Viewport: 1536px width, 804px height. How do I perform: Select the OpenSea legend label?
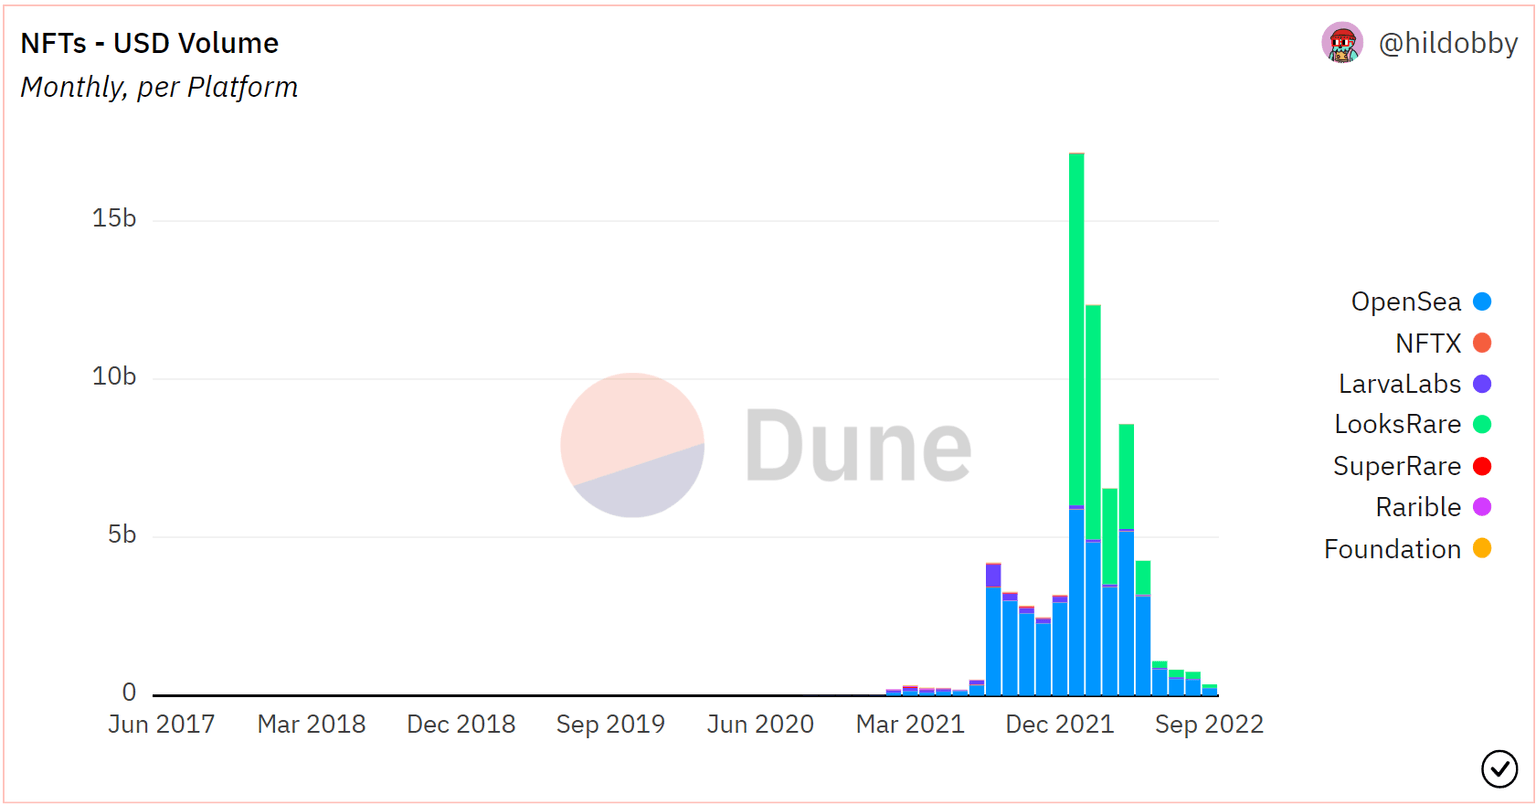[x=1406, y=301]
